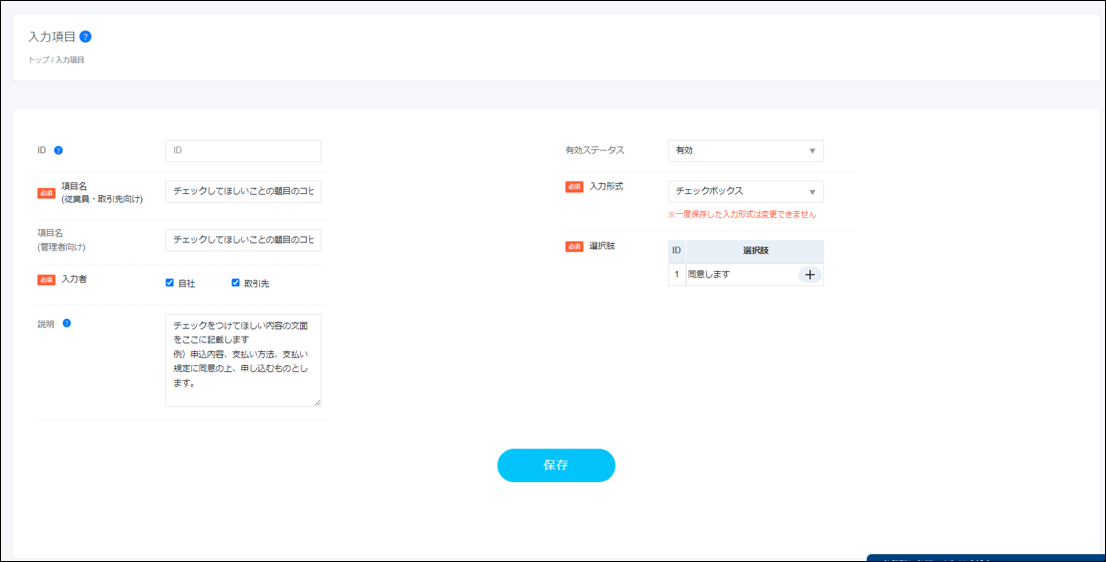This screenshot has height=562, width=1106.
Task: Click the ID input field
Action: (x=243, y=151)
